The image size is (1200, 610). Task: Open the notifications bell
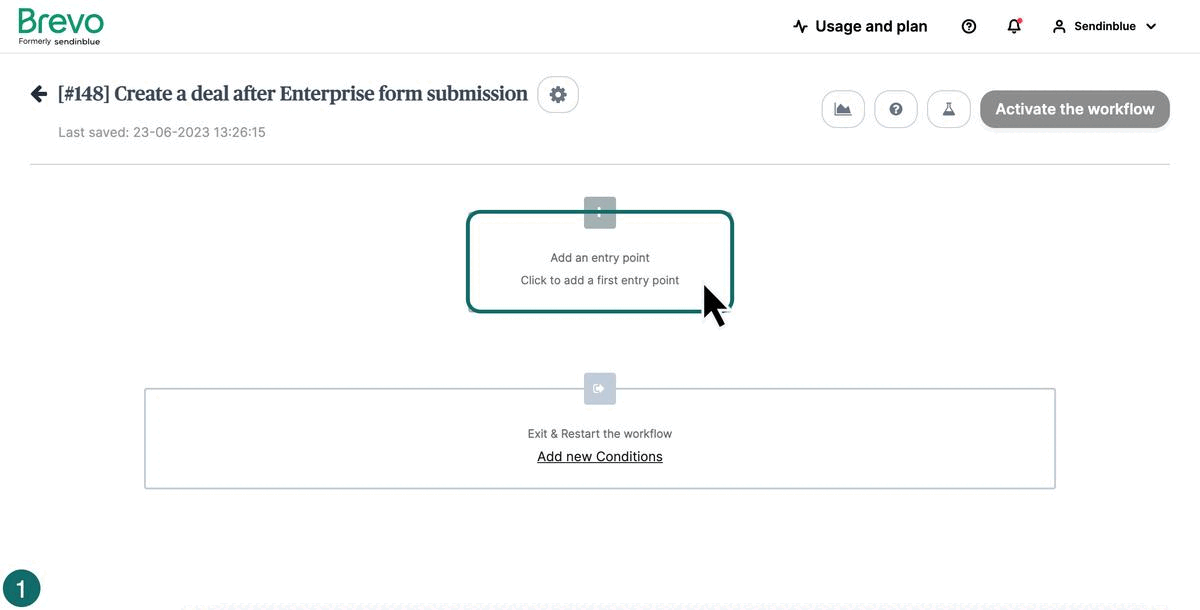pyautogui.click(x=1014, y=27)
